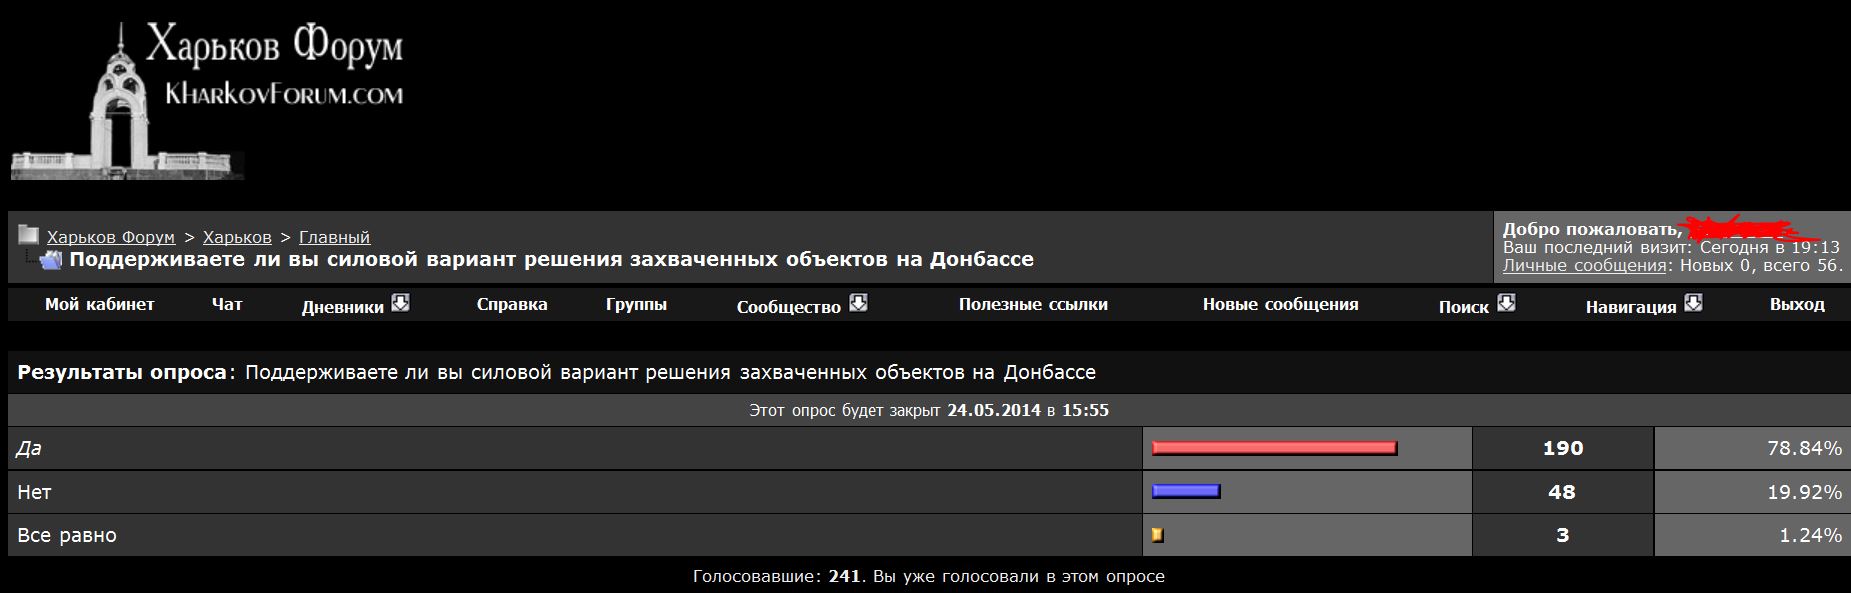This screenshot has width=1851, height=593.
Task: Open the Навигация dropdown arrow
Action: click(x=1693, y=303)
